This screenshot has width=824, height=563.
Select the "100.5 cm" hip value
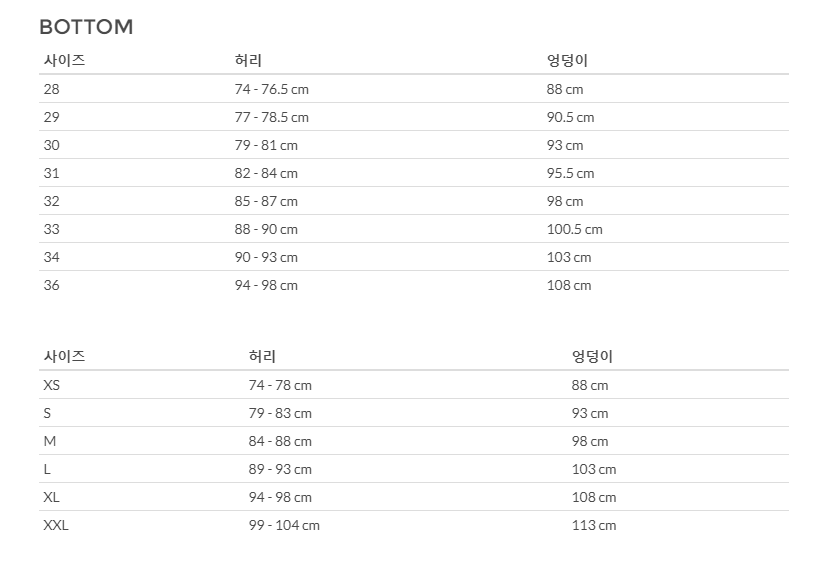pyautogui.click(x=574, y=229)
